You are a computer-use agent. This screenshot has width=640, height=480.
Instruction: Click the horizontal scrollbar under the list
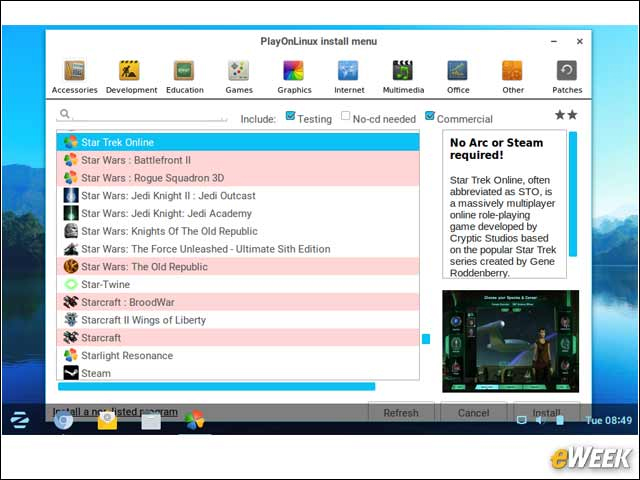[x=216, y=386]
